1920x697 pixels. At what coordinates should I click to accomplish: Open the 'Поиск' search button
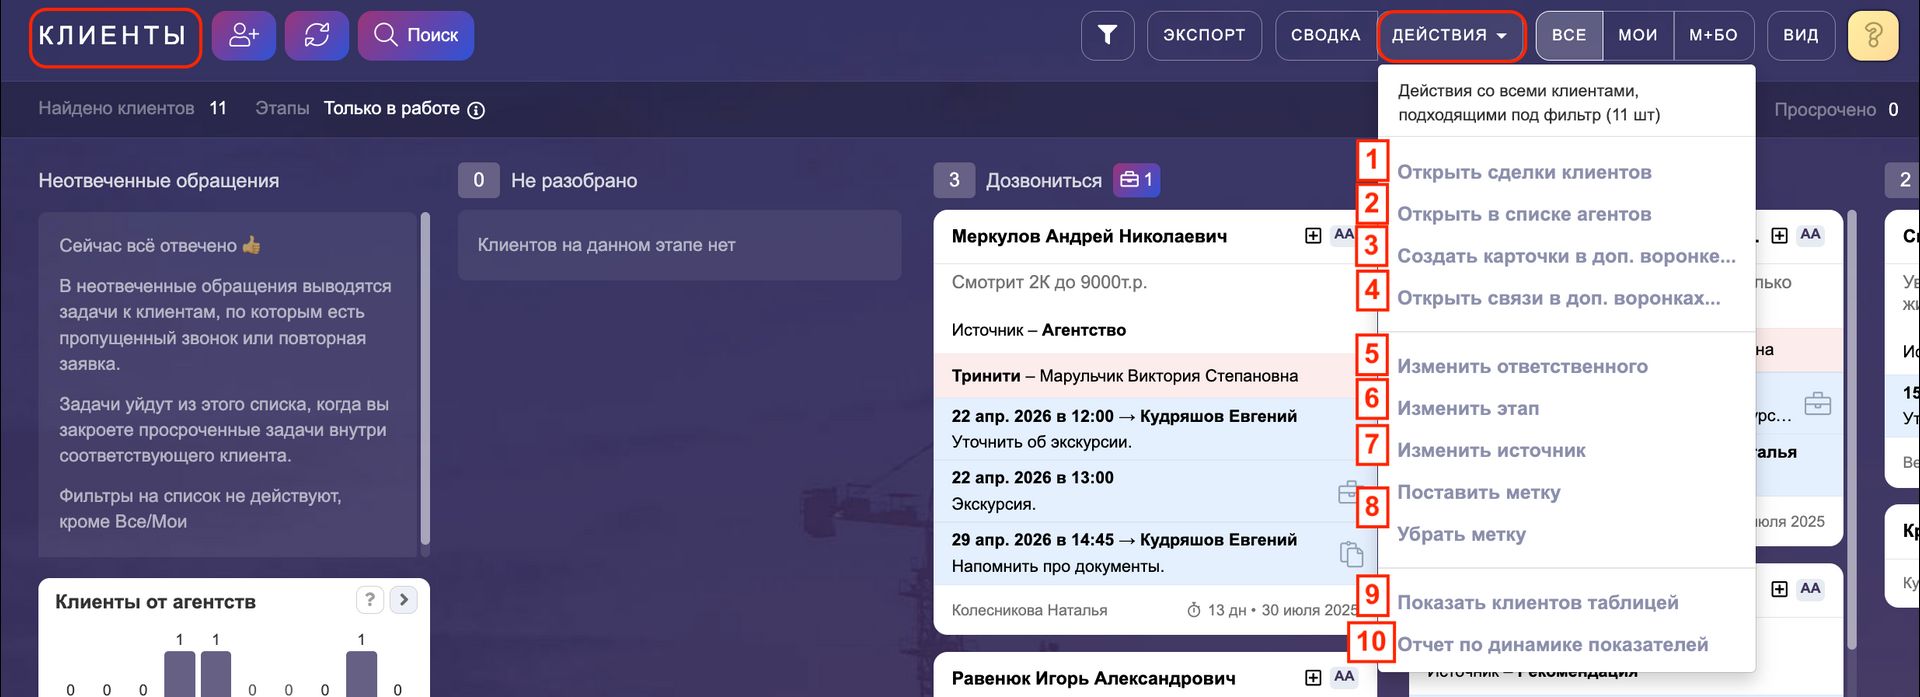416,36
